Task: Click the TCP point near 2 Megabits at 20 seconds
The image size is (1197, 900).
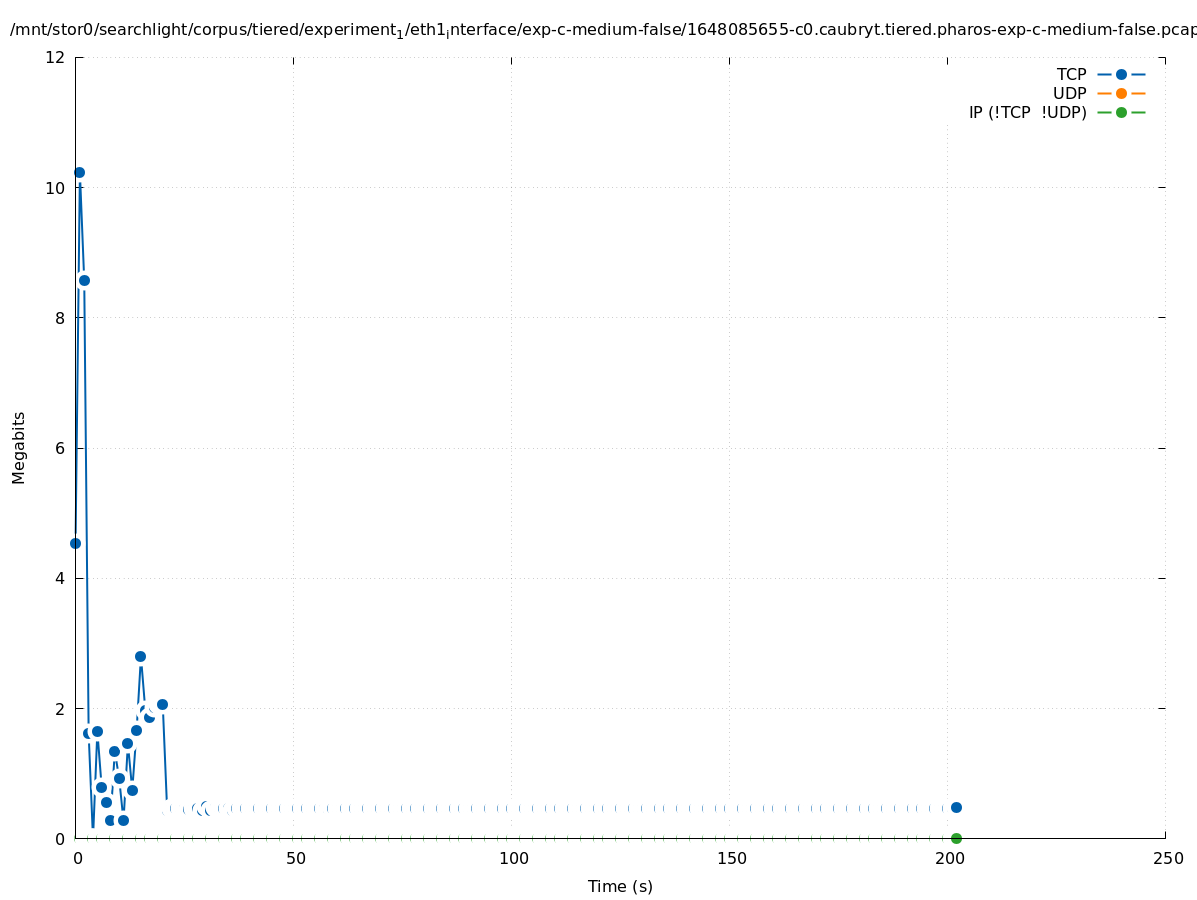Action: pyautogui.click(x=162, y=704)
